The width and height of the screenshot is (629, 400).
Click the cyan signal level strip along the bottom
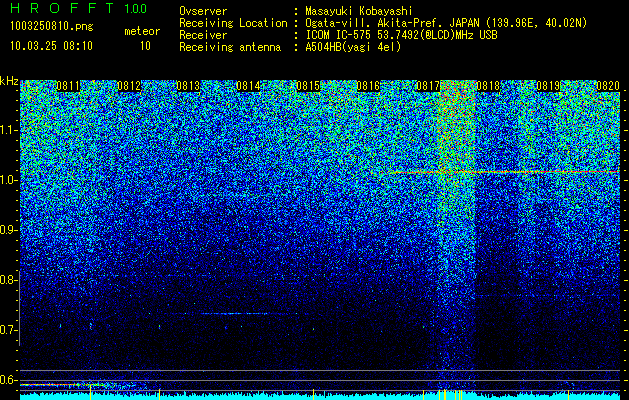[x=320, y=396]
